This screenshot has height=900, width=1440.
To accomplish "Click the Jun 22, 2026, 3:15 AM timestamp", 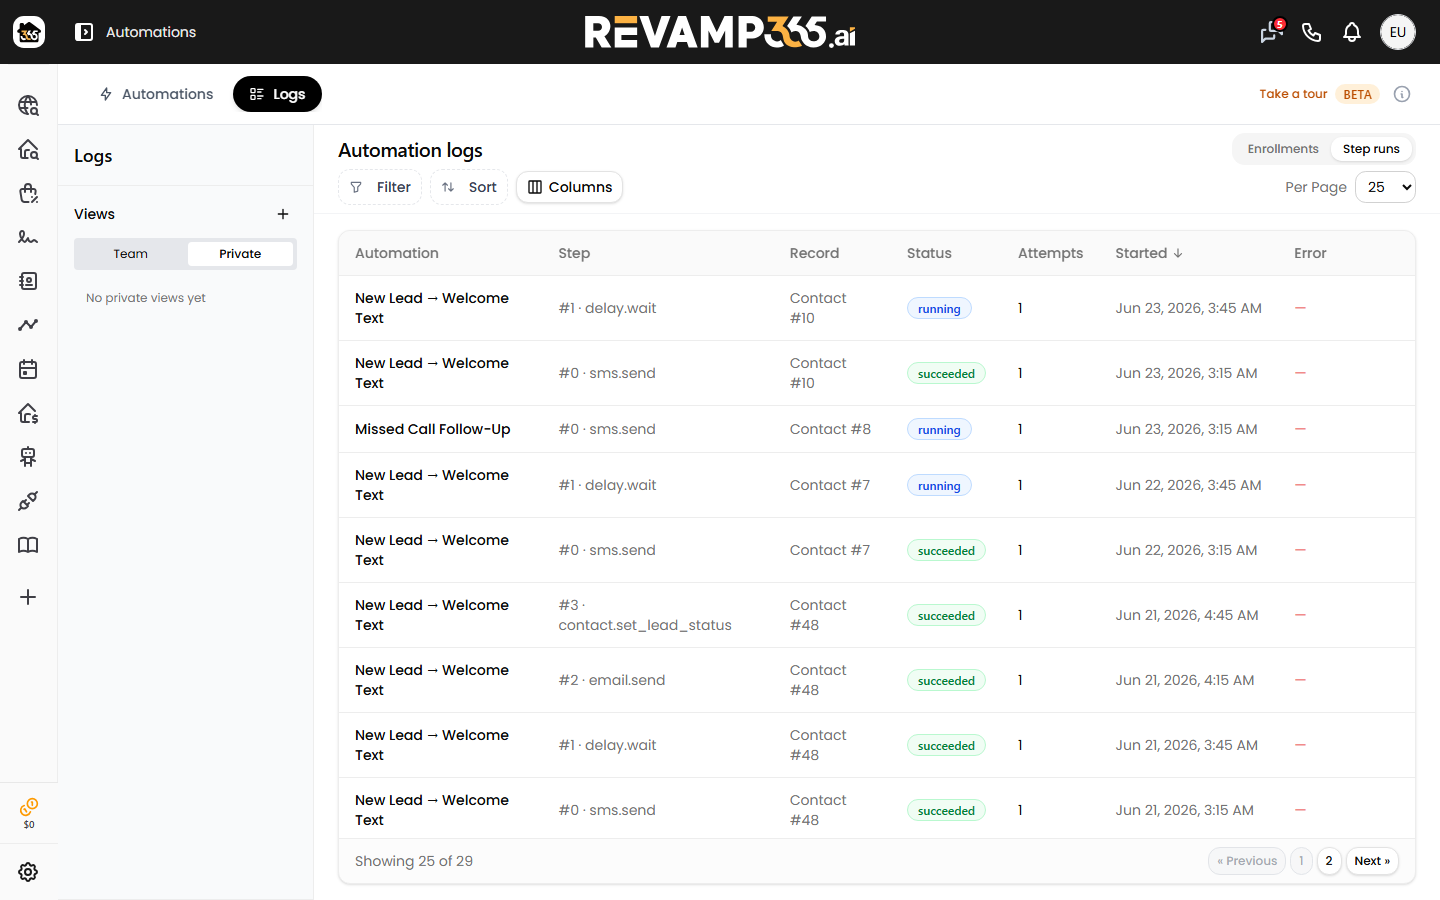I will (1186, 550).
